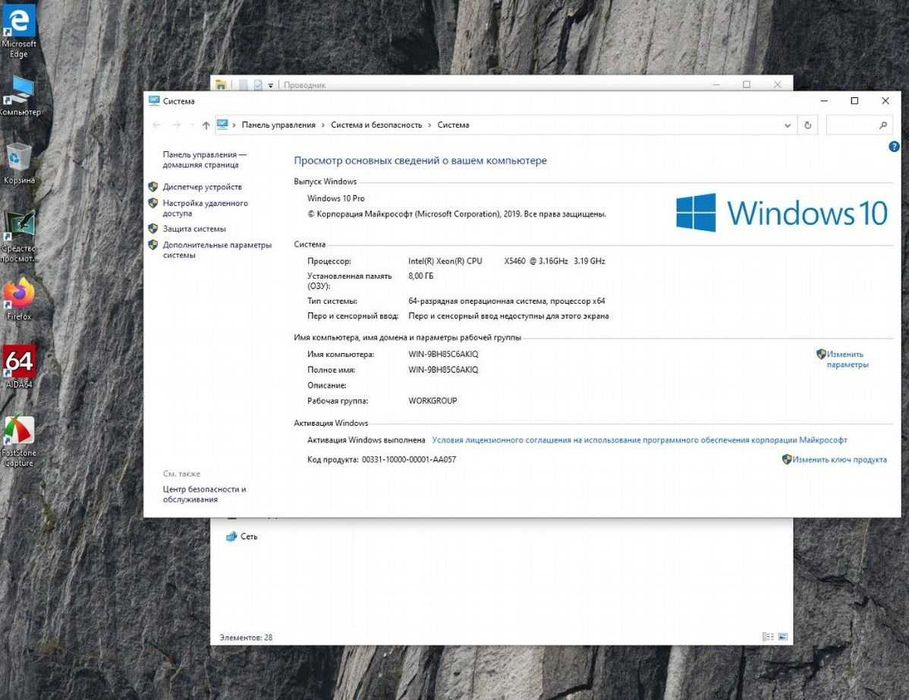Open Диспетчер устройств
909x700 pixels.
tap(202, 187)
